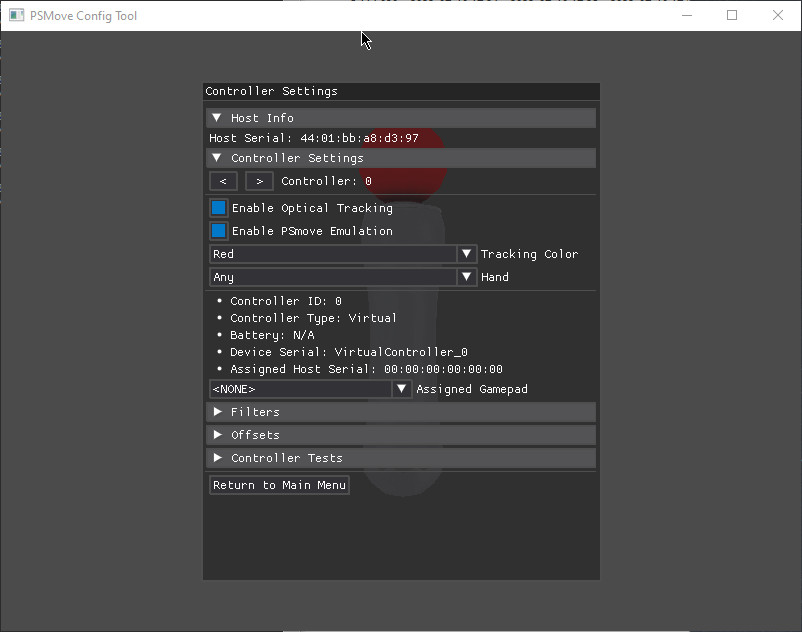This screenshot has height=632, width=802.
Task: Open the Assigned Gamepad dropdown showing <NONE>
Action: 310,389
